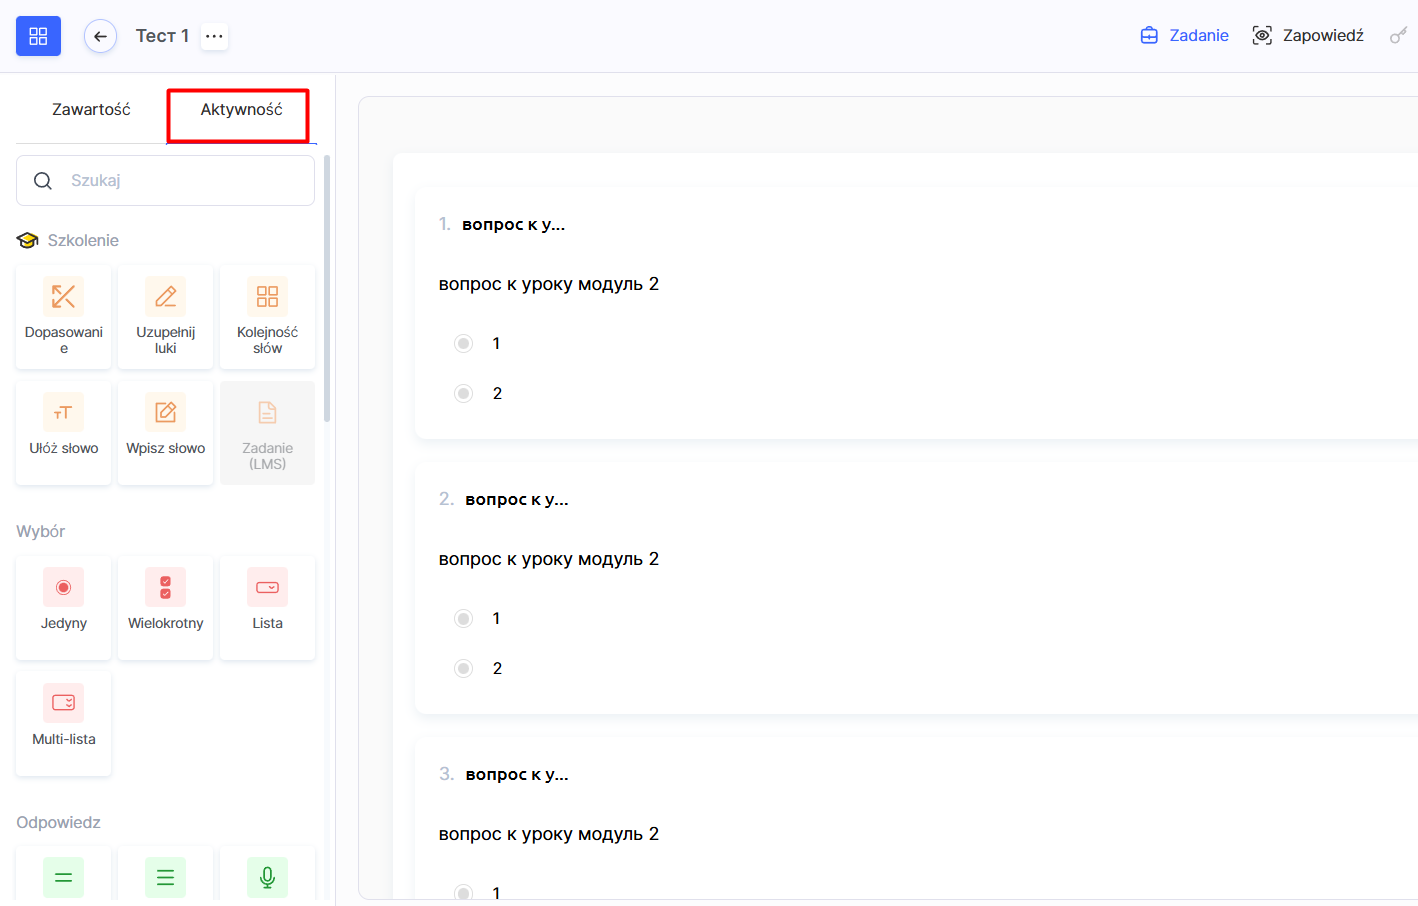
Task: Open the three-dots menu next to Тест 1
Action: [x=214, y=36]
